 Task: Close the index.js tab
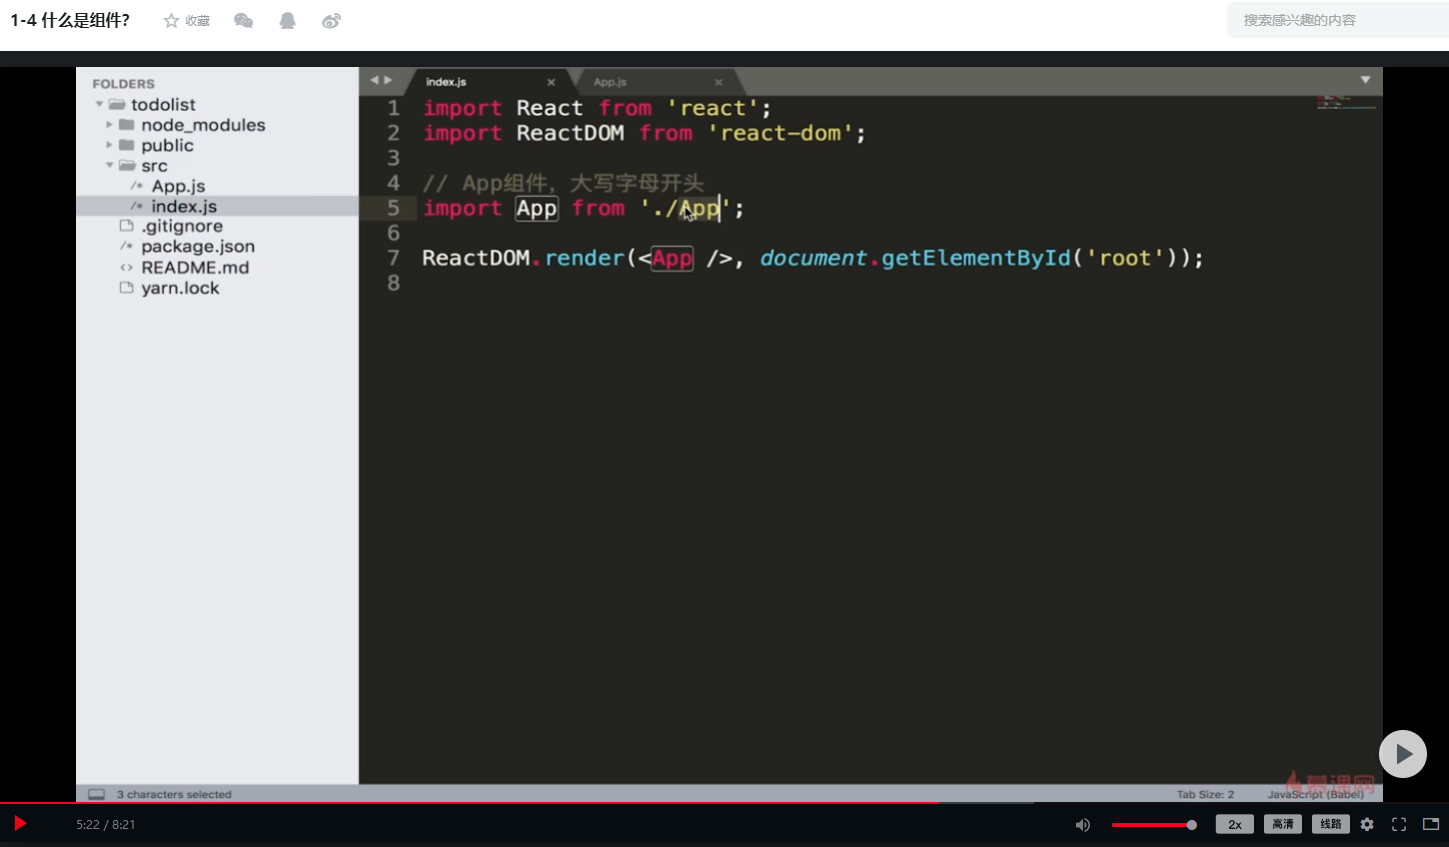[x=551, y=82]
